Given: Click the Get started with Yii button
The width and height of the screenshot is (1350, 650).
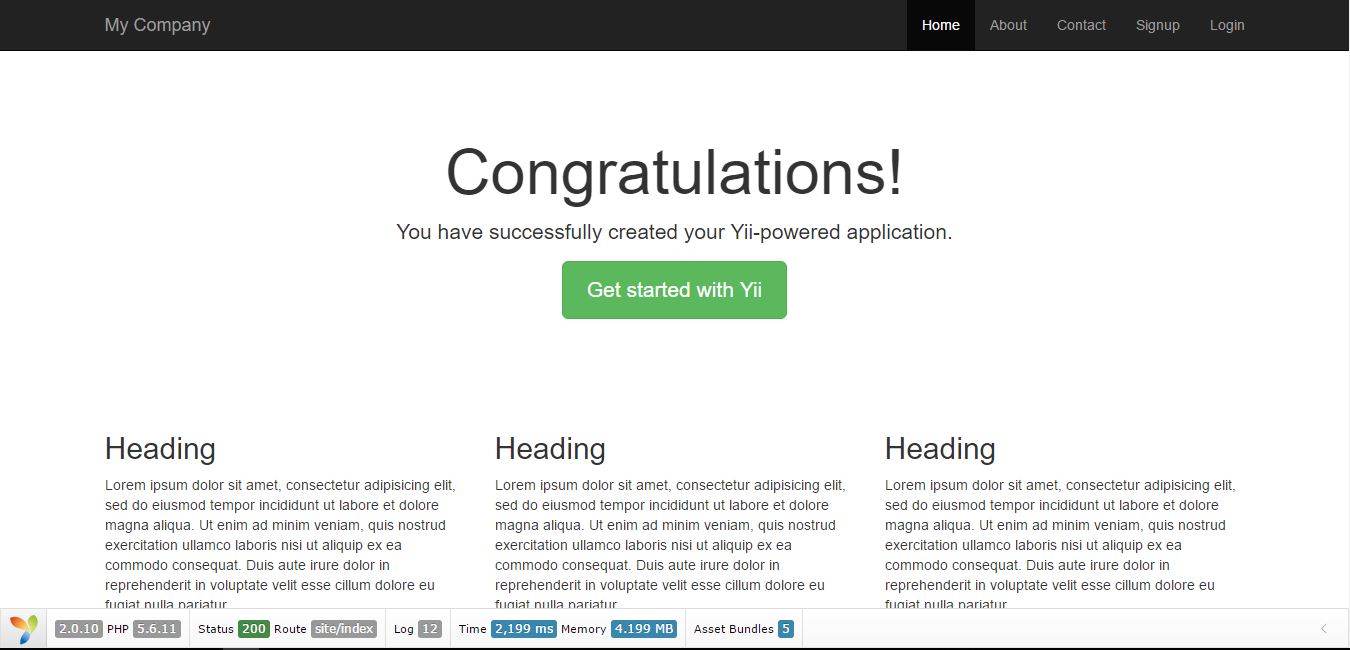Looking at the screenshot, I should 674,290.
